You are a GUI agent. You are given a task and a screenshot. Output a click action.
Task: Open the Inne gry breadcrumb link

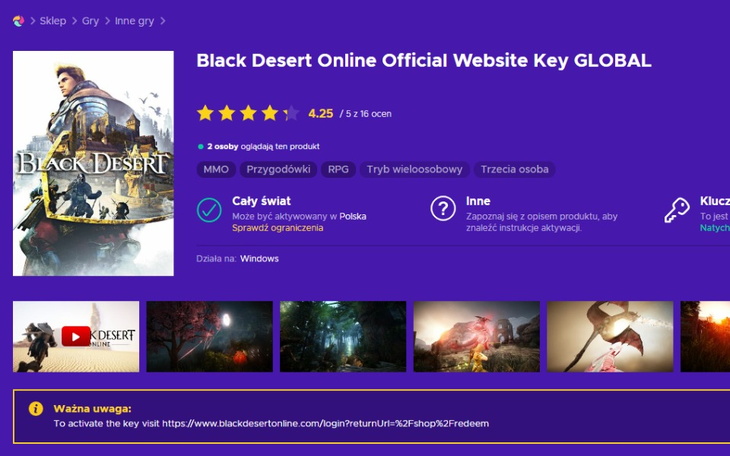tap(135, 21)
